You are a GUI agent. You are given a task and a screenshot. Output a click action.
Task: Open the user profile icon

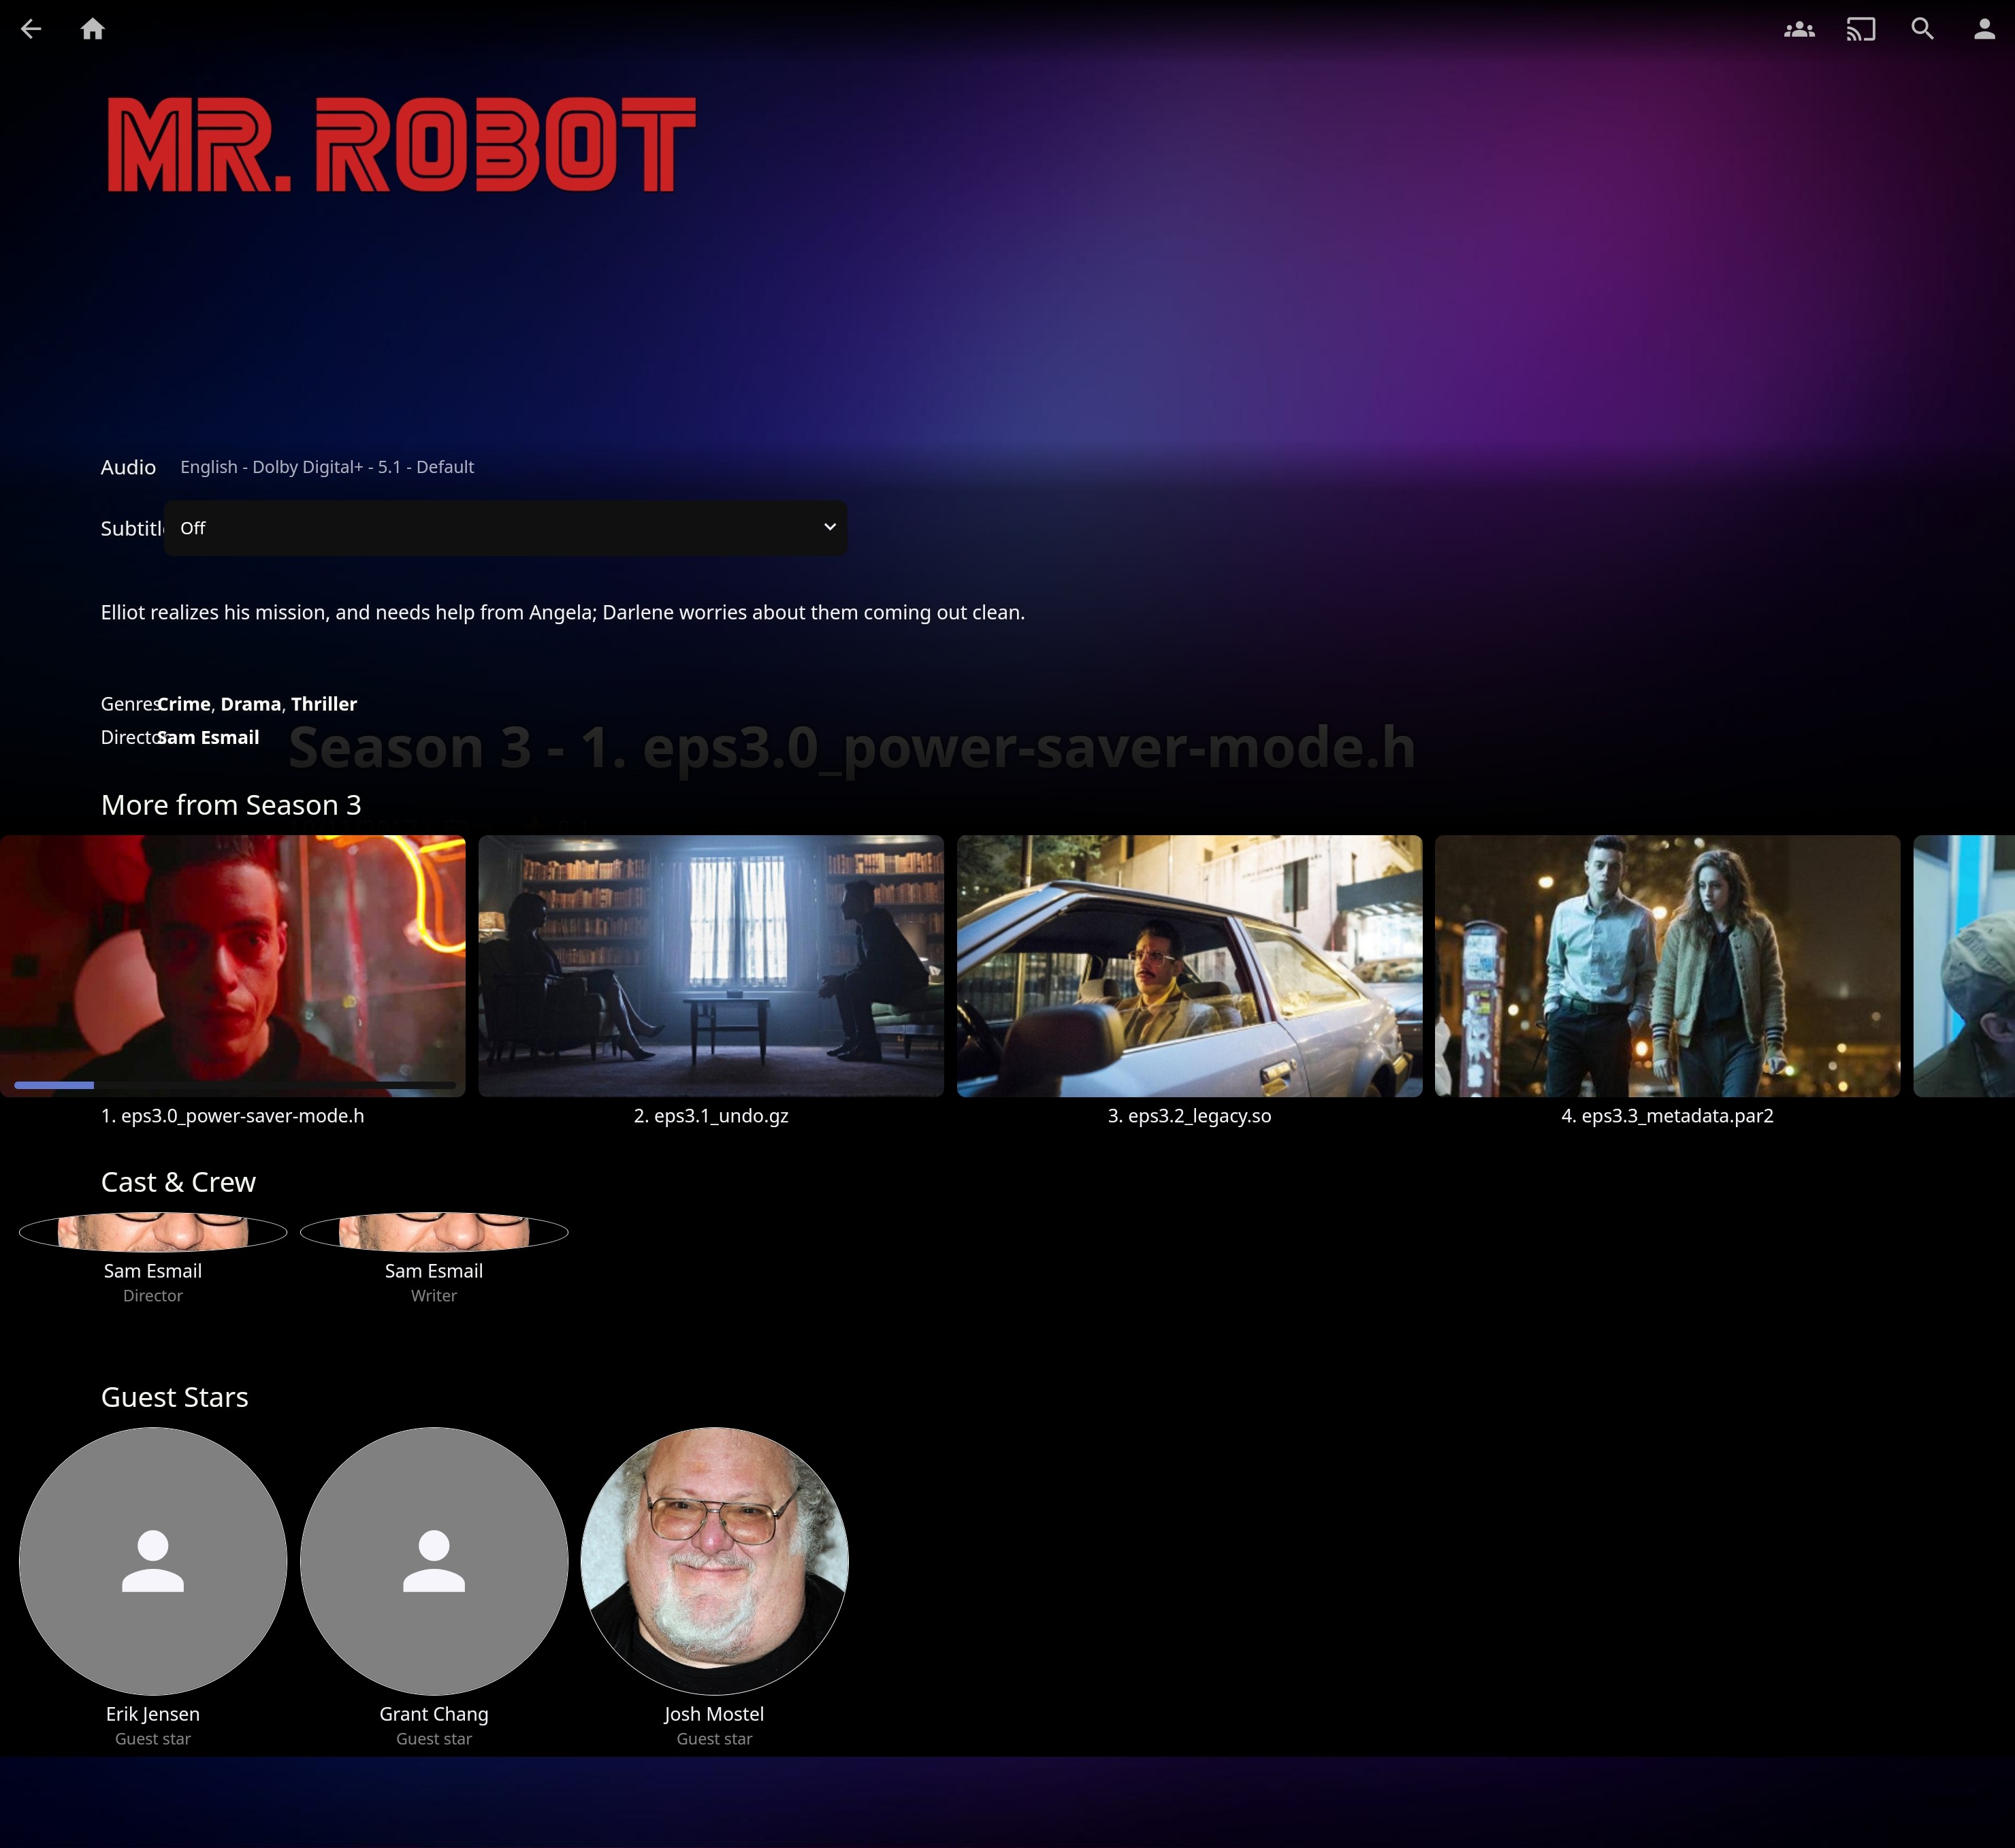click(x=1984, y=29)
